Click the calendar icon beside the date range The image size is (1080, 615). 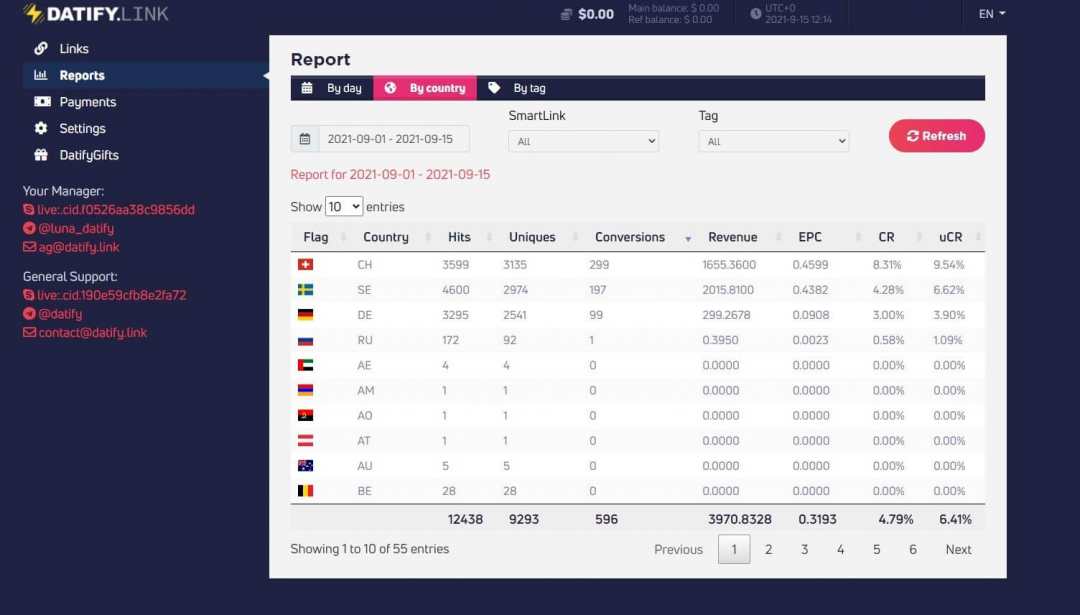coord(304,138)
